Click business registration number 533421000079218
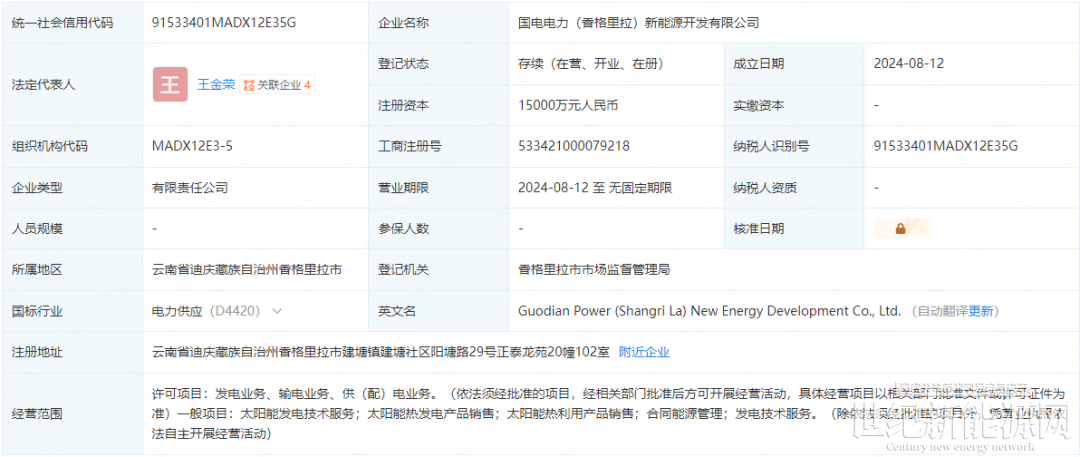1080x457 pixels. 574,146
